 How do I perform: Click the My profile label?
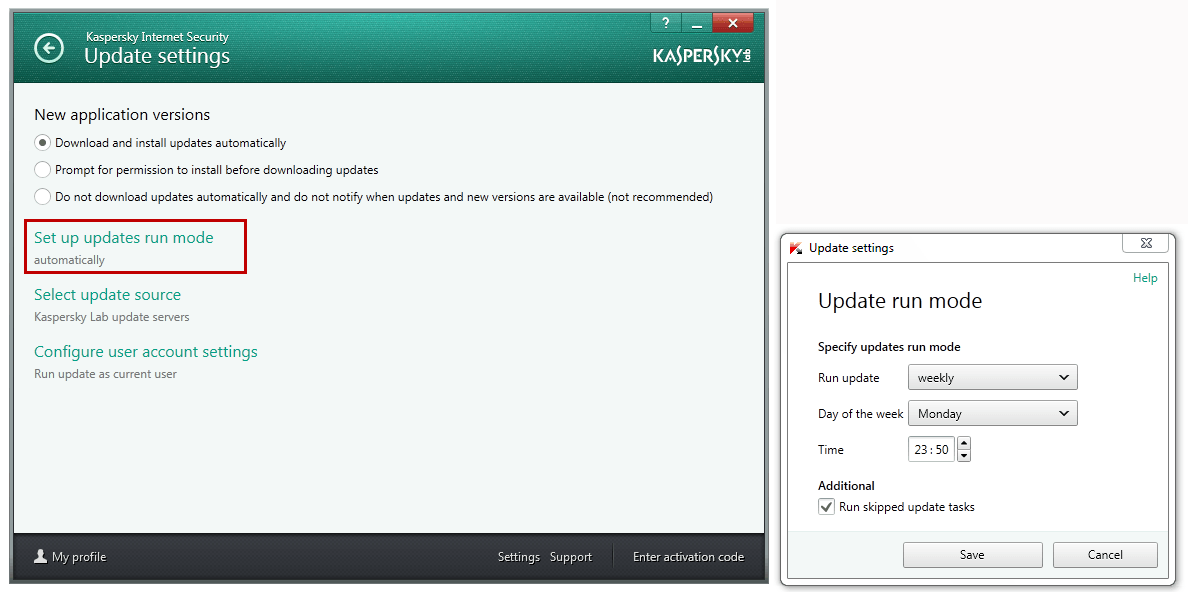79,557
